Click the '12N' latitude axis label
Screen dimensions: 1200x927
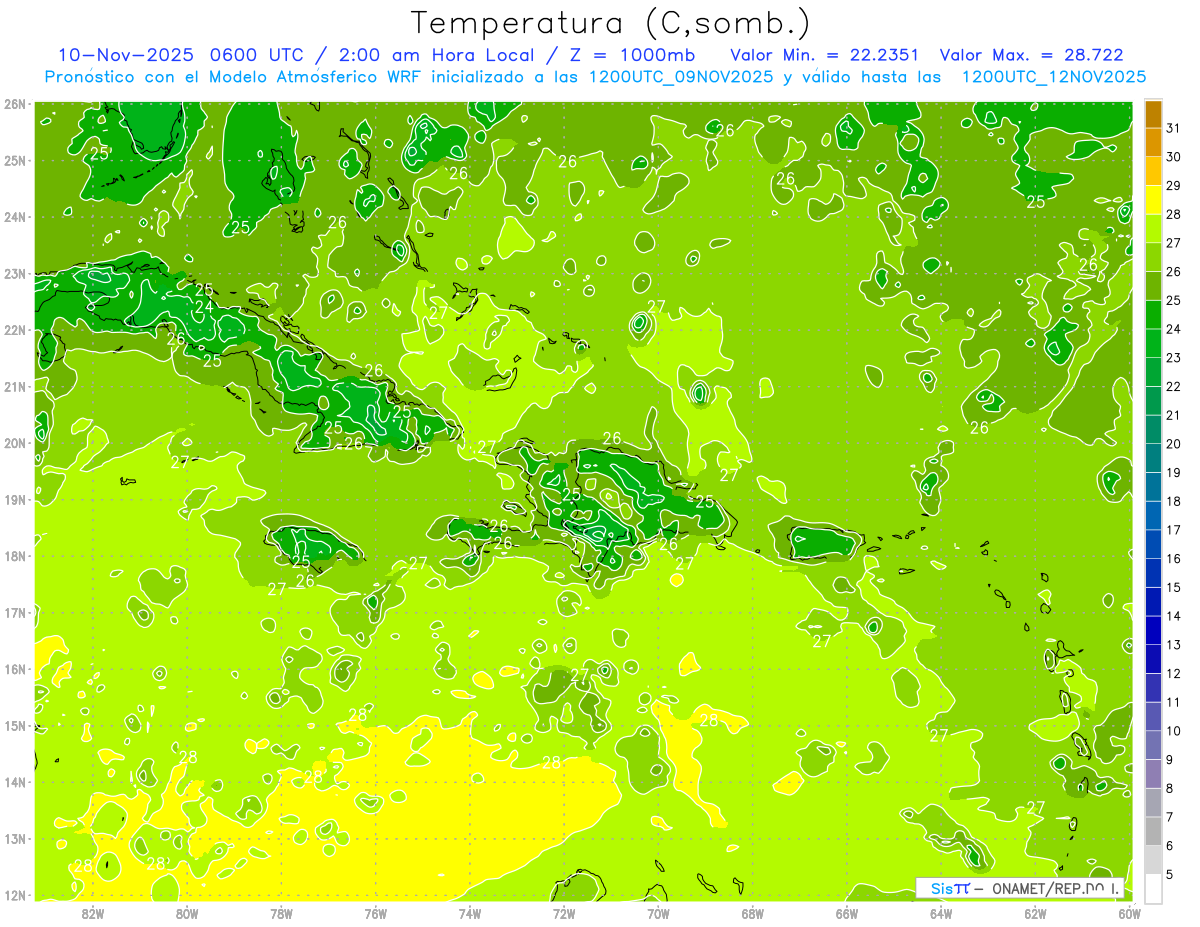tap(15, 895)
